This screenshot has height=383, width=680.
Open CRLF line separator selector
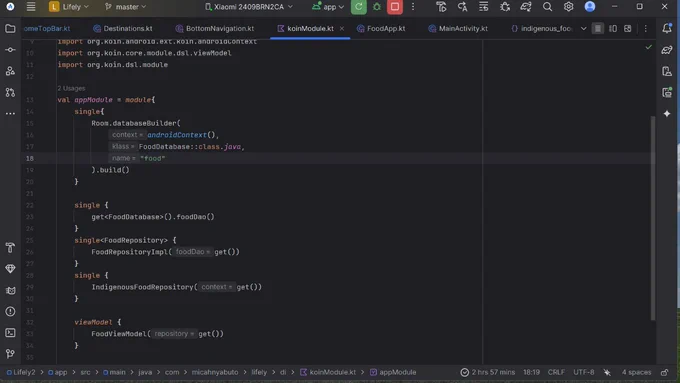(556, 372)
